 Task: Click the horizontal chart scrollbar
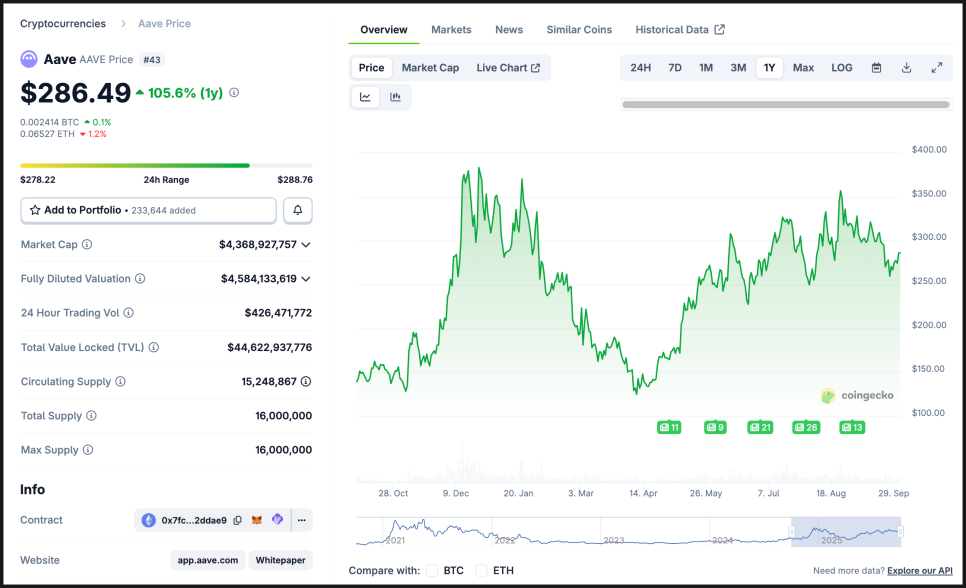[x=785, y=104]
